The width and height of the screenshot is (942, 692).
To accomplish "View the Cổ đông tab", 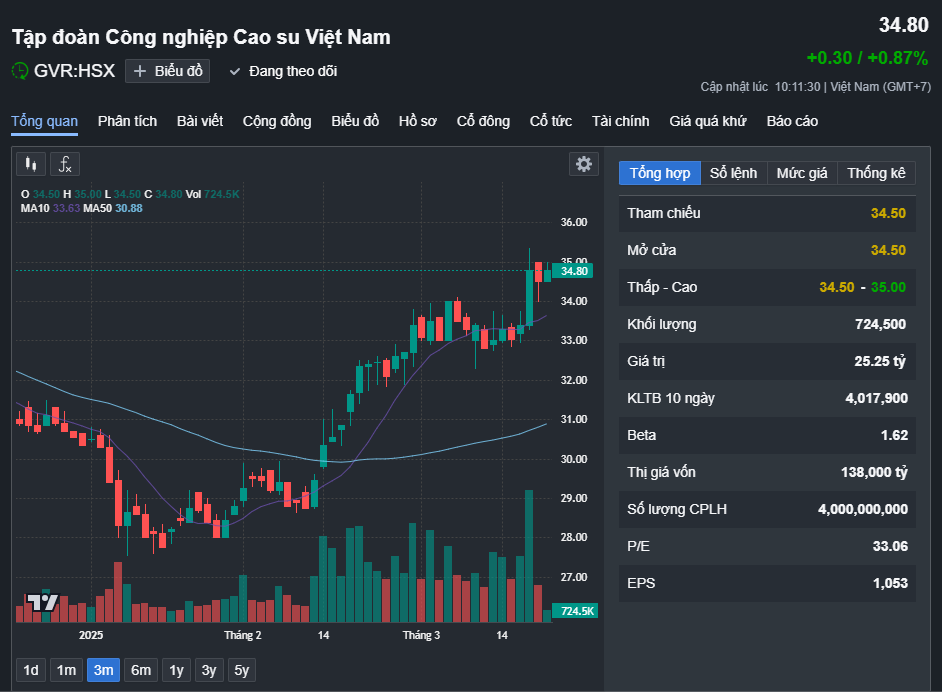I will [x=483, y=121].
